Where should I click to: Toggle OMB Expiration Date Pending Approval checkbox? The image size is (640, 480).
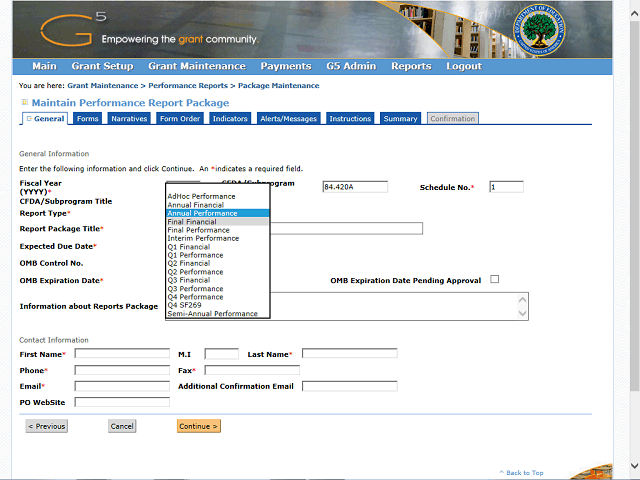(x=494, y=279)
